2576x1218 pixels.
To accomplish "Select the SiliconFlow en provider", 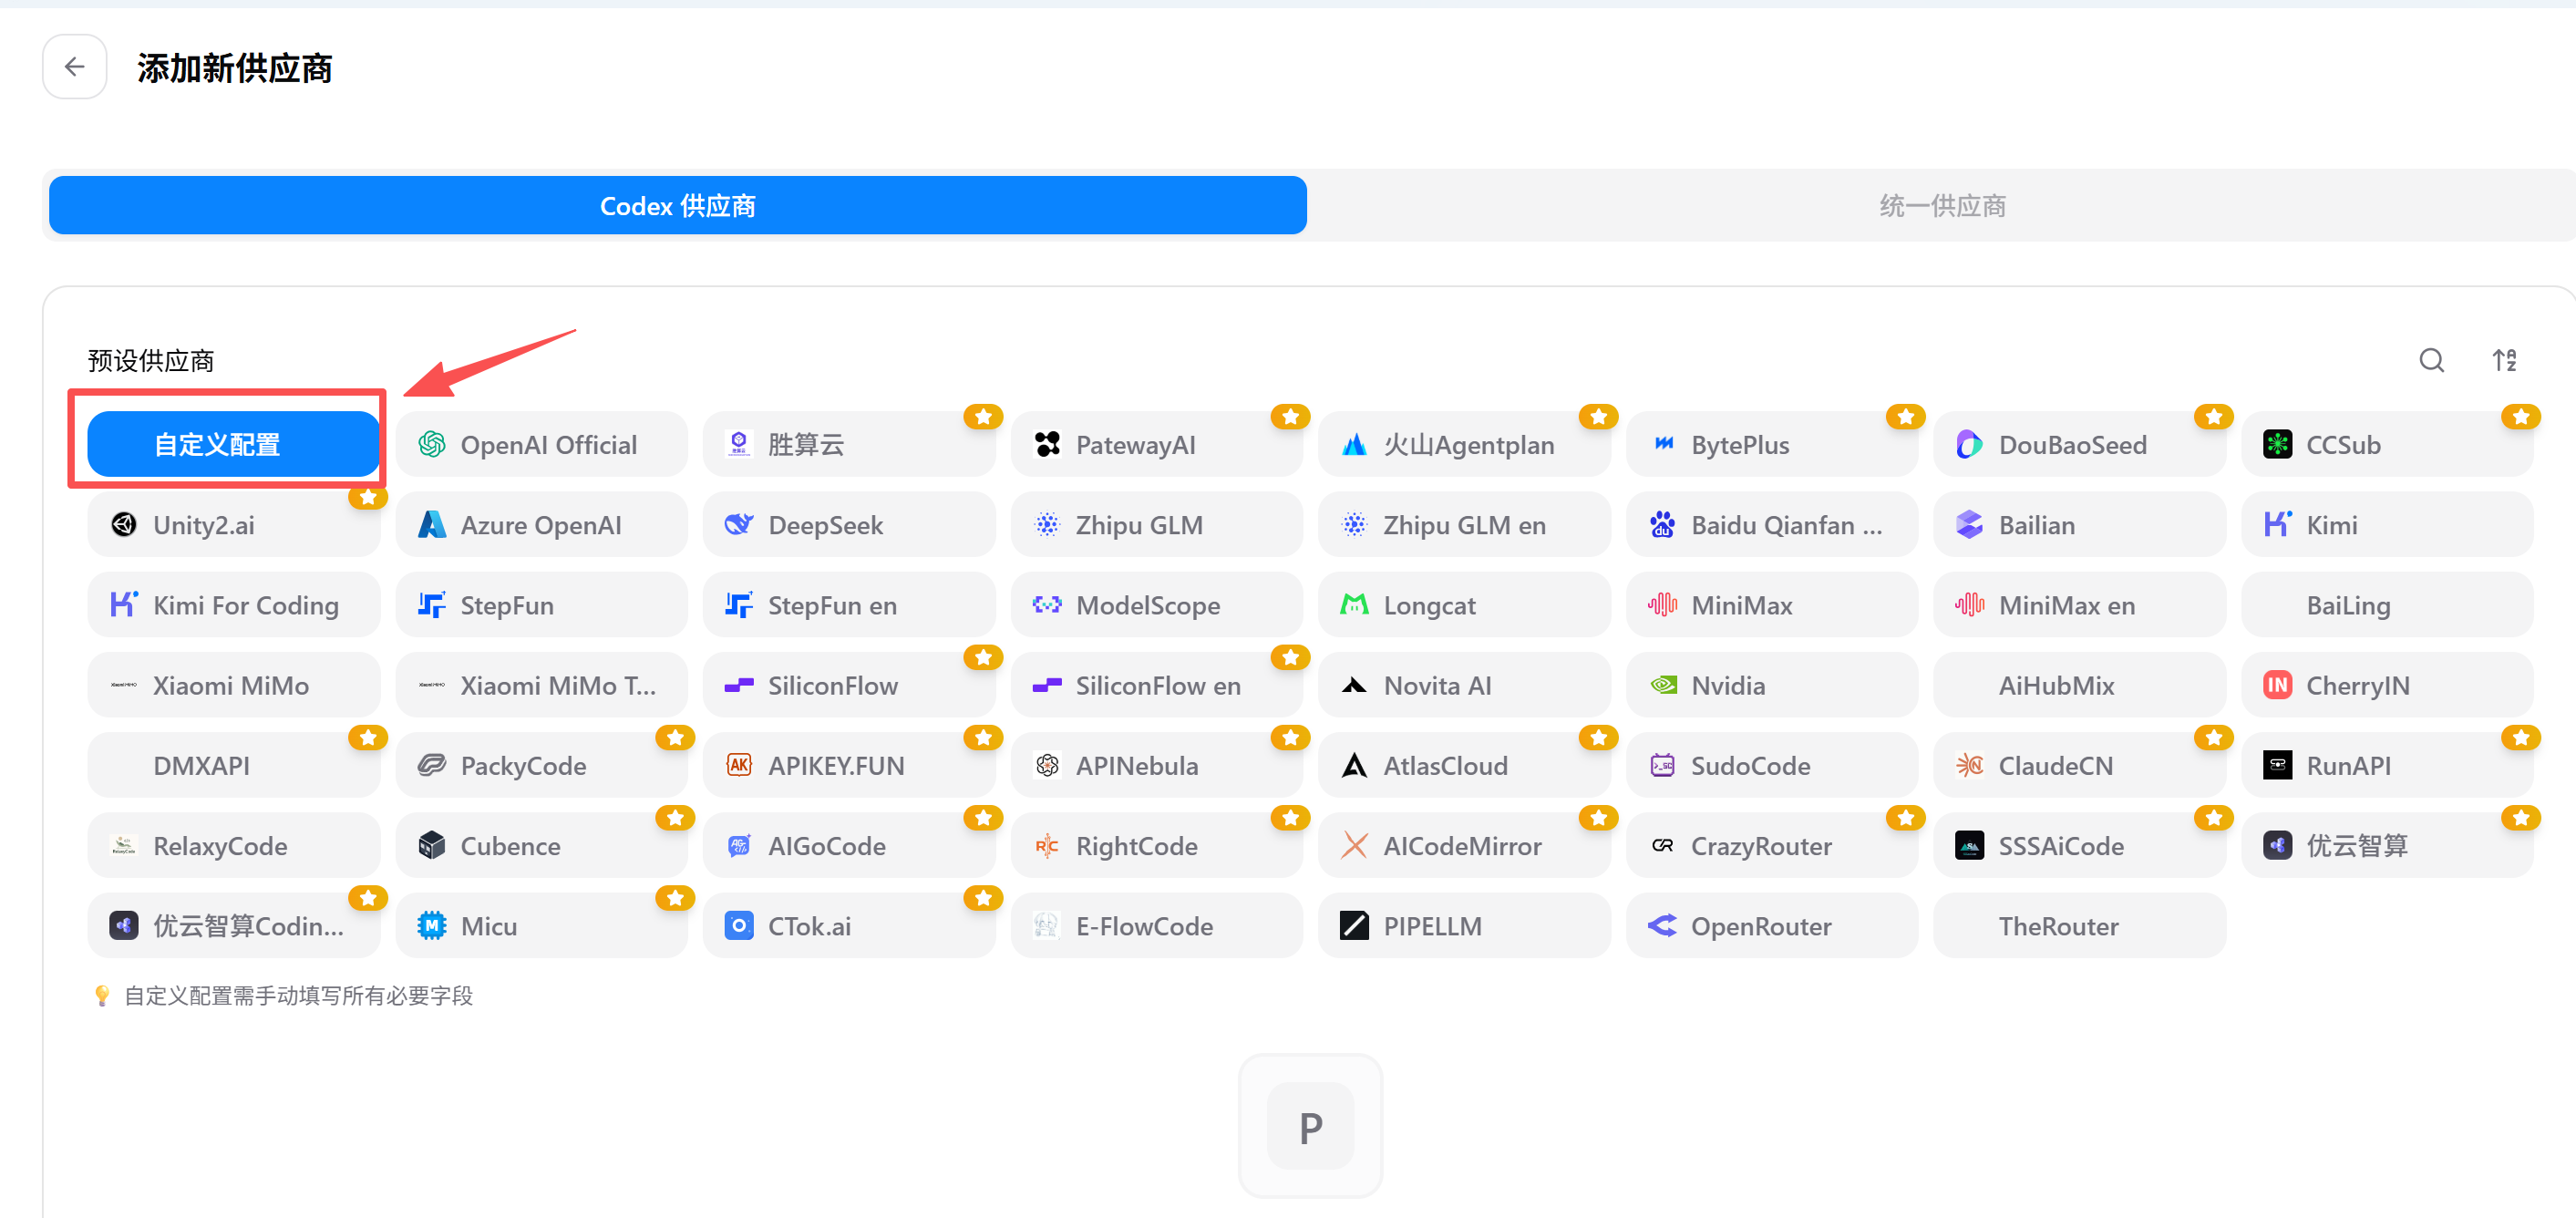I will (x=1157, y=685).
